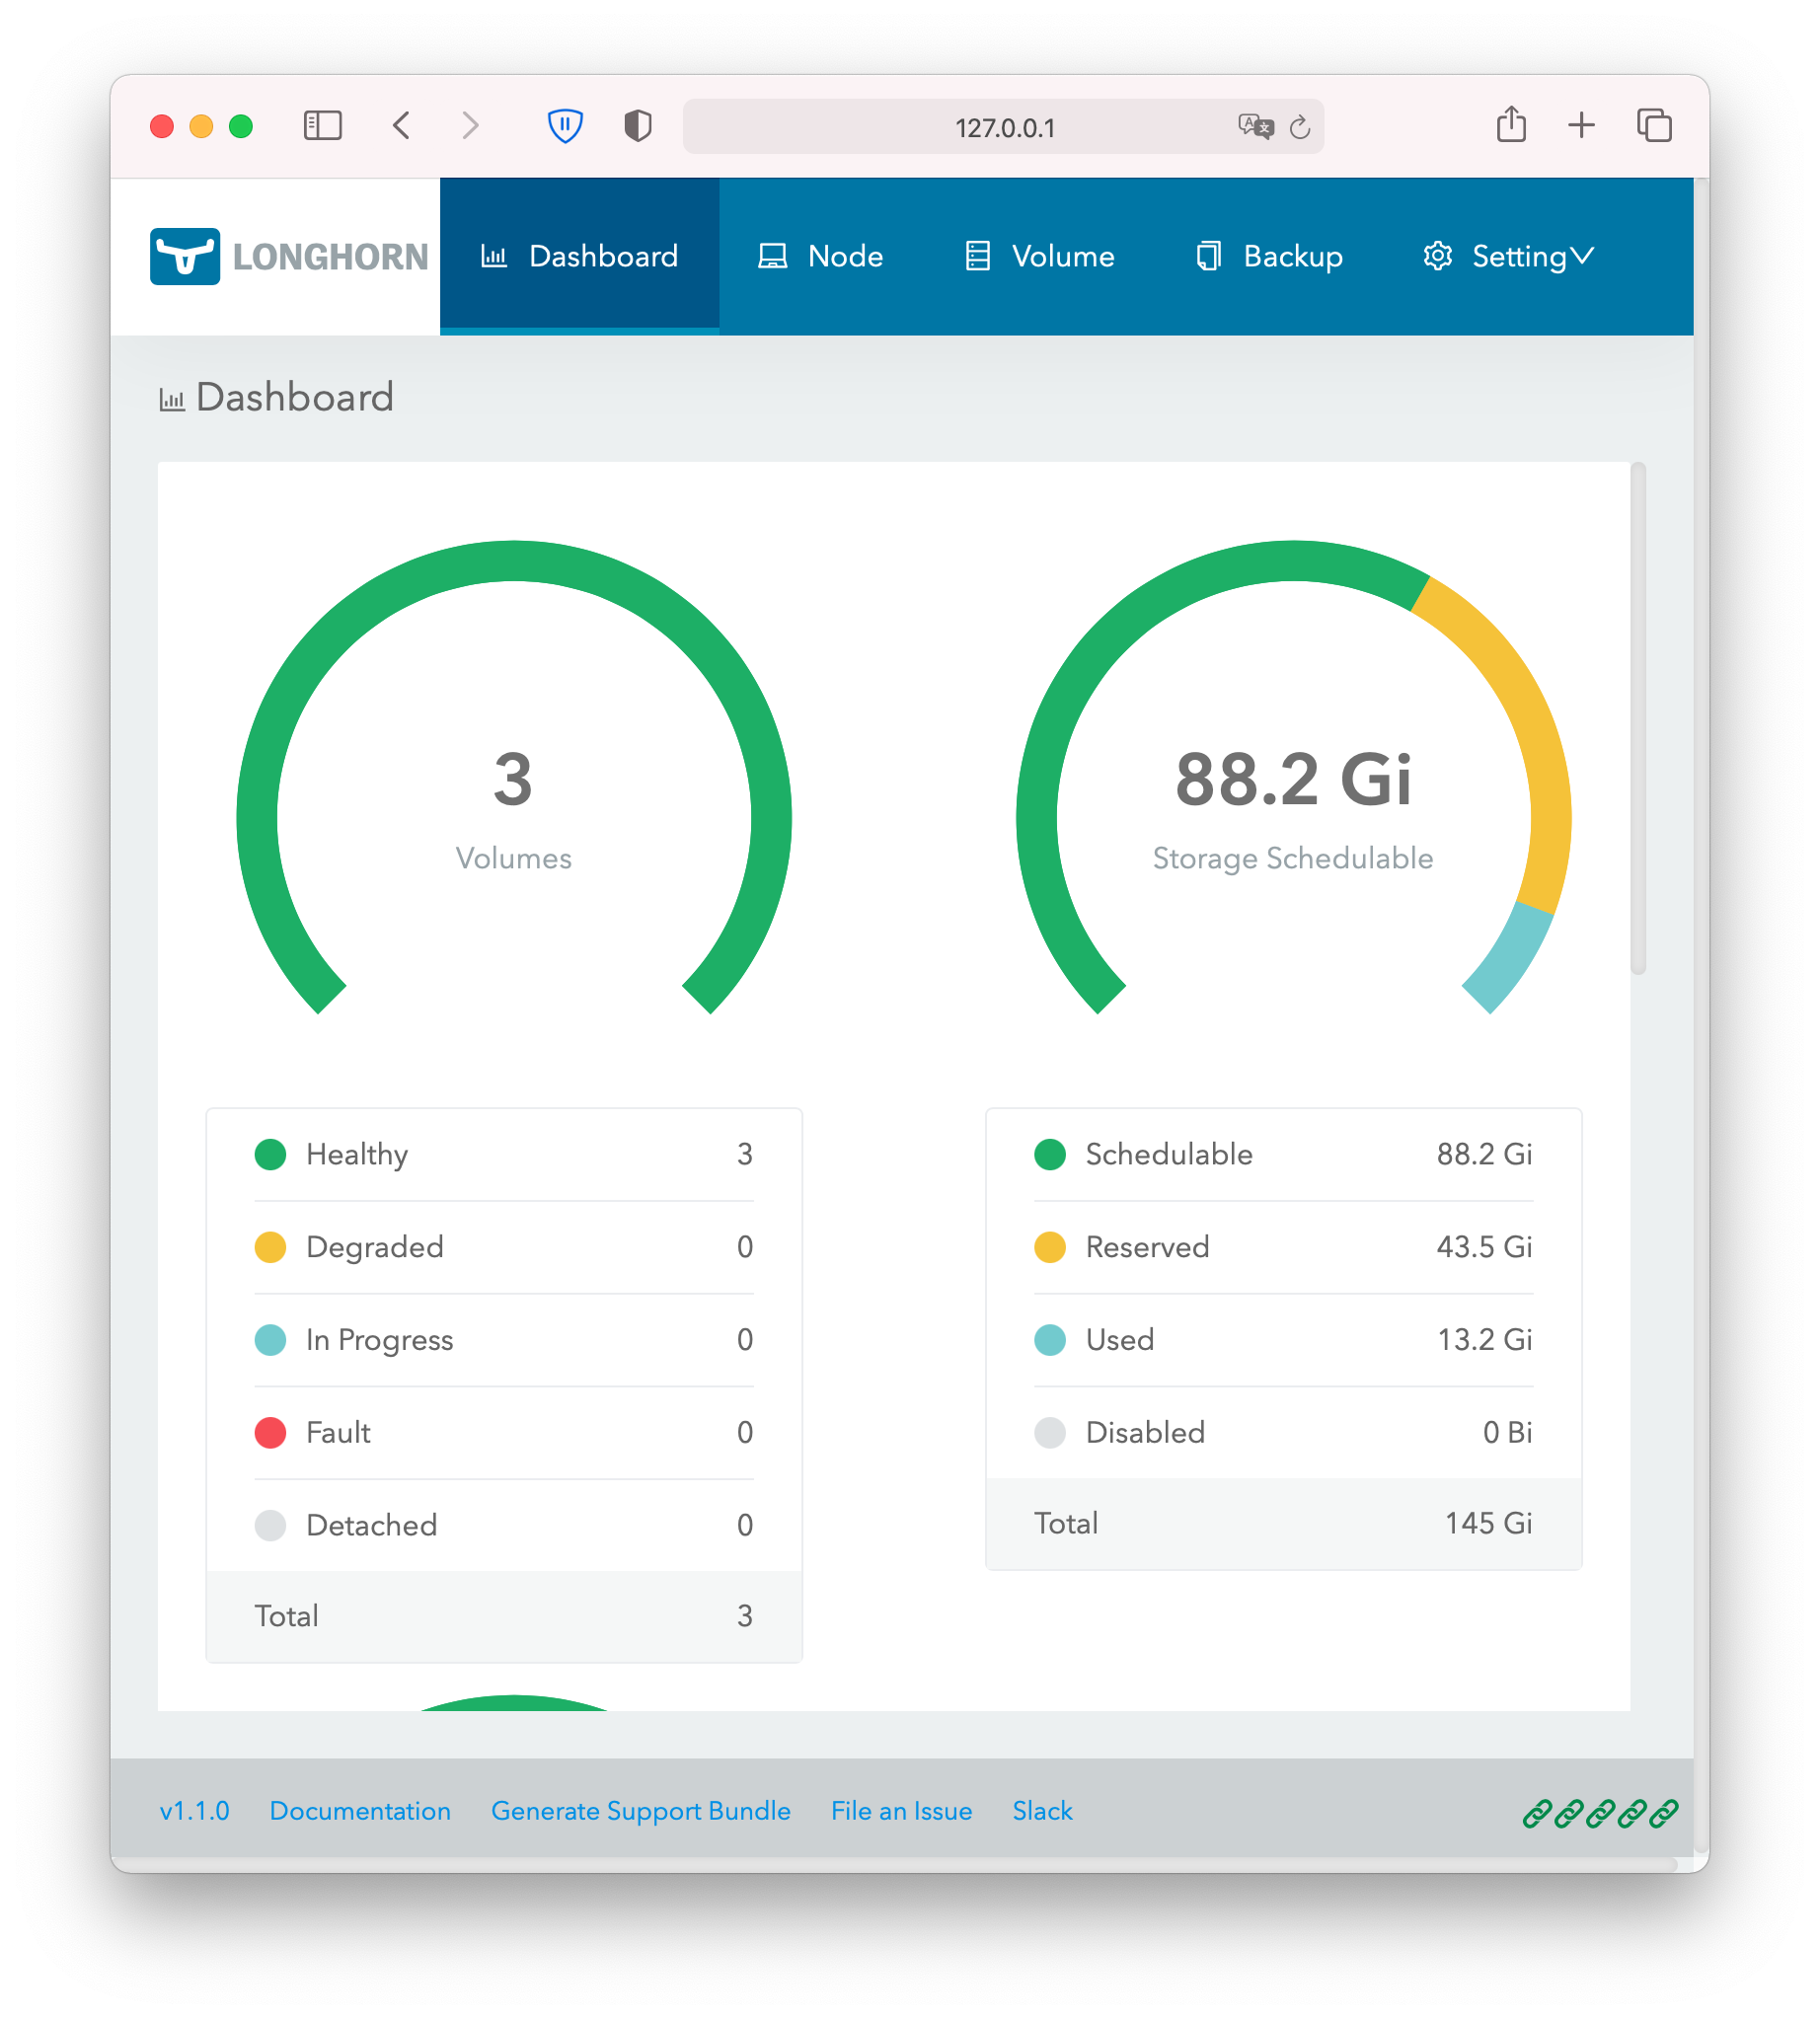This screenshot has width=1820, height=2019.
Task: Click the dashboard panel vertical scrollbar
Action: [1637, 718]
